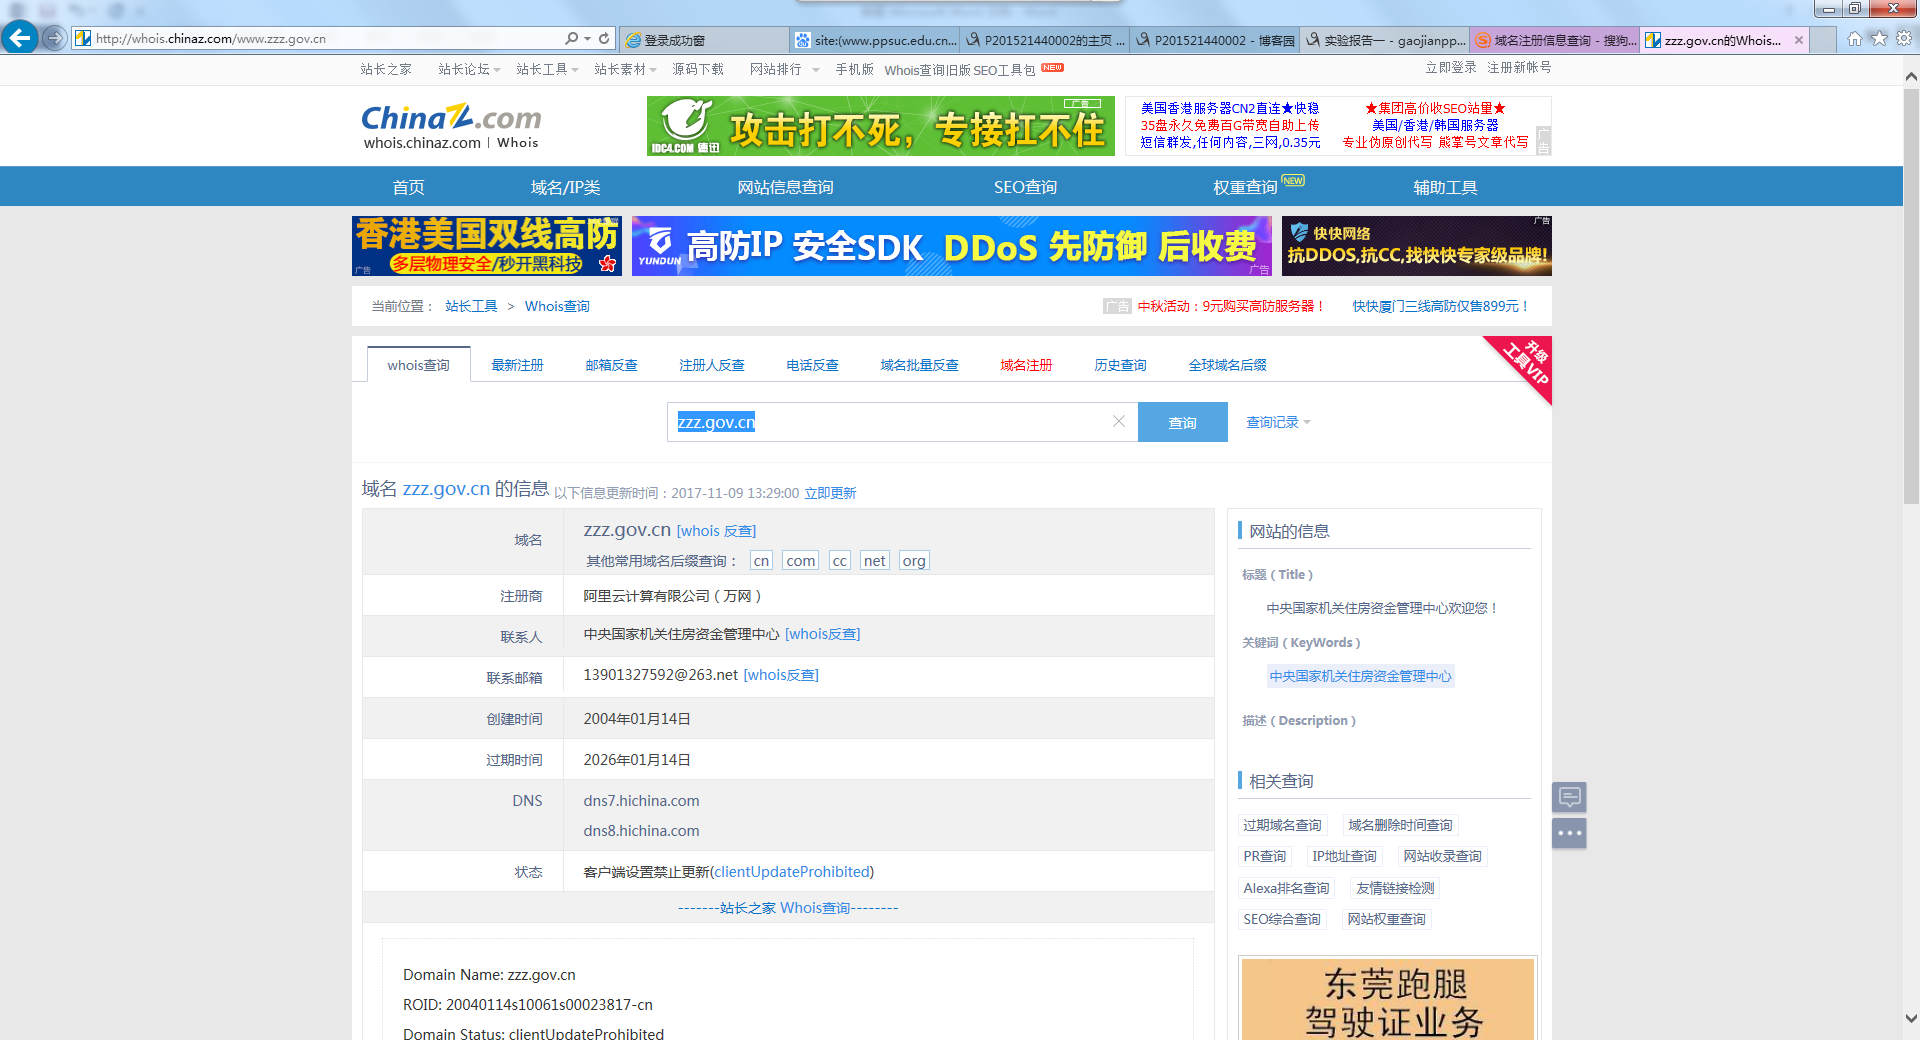Open 域名/IP类 in the navigation bar
Screen dimensions: 1920x1040
tap(565, 187)
